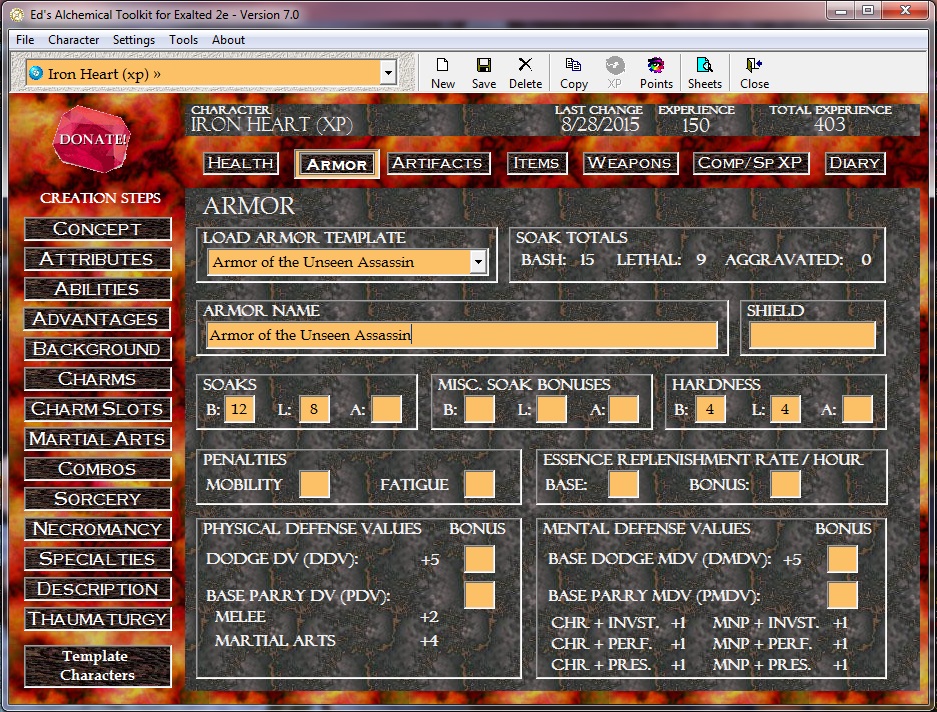Image resolution: width=937 pixels, height=712 pixels.
Task: Open the Background creation step
Action: pyautogui.click(x=97, y=349)
